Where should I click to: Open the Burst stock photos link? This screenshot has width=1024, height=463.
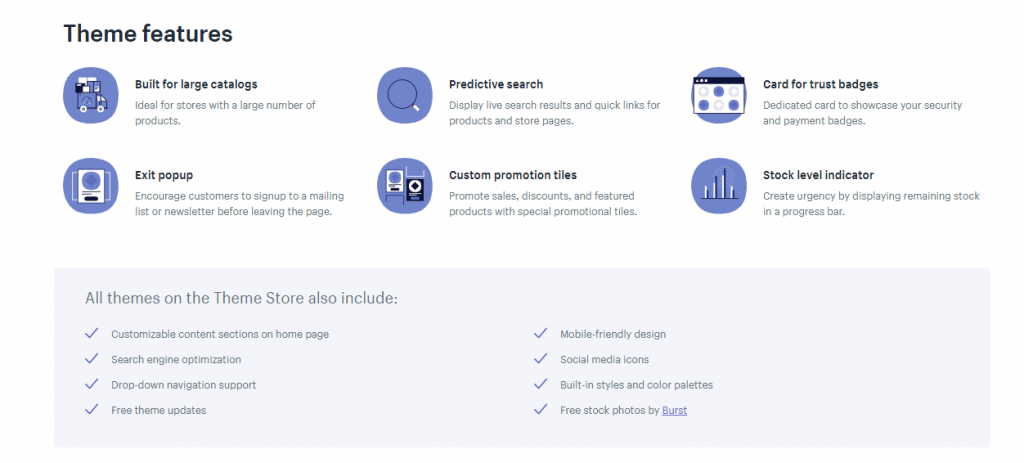(x=675, y=410)
